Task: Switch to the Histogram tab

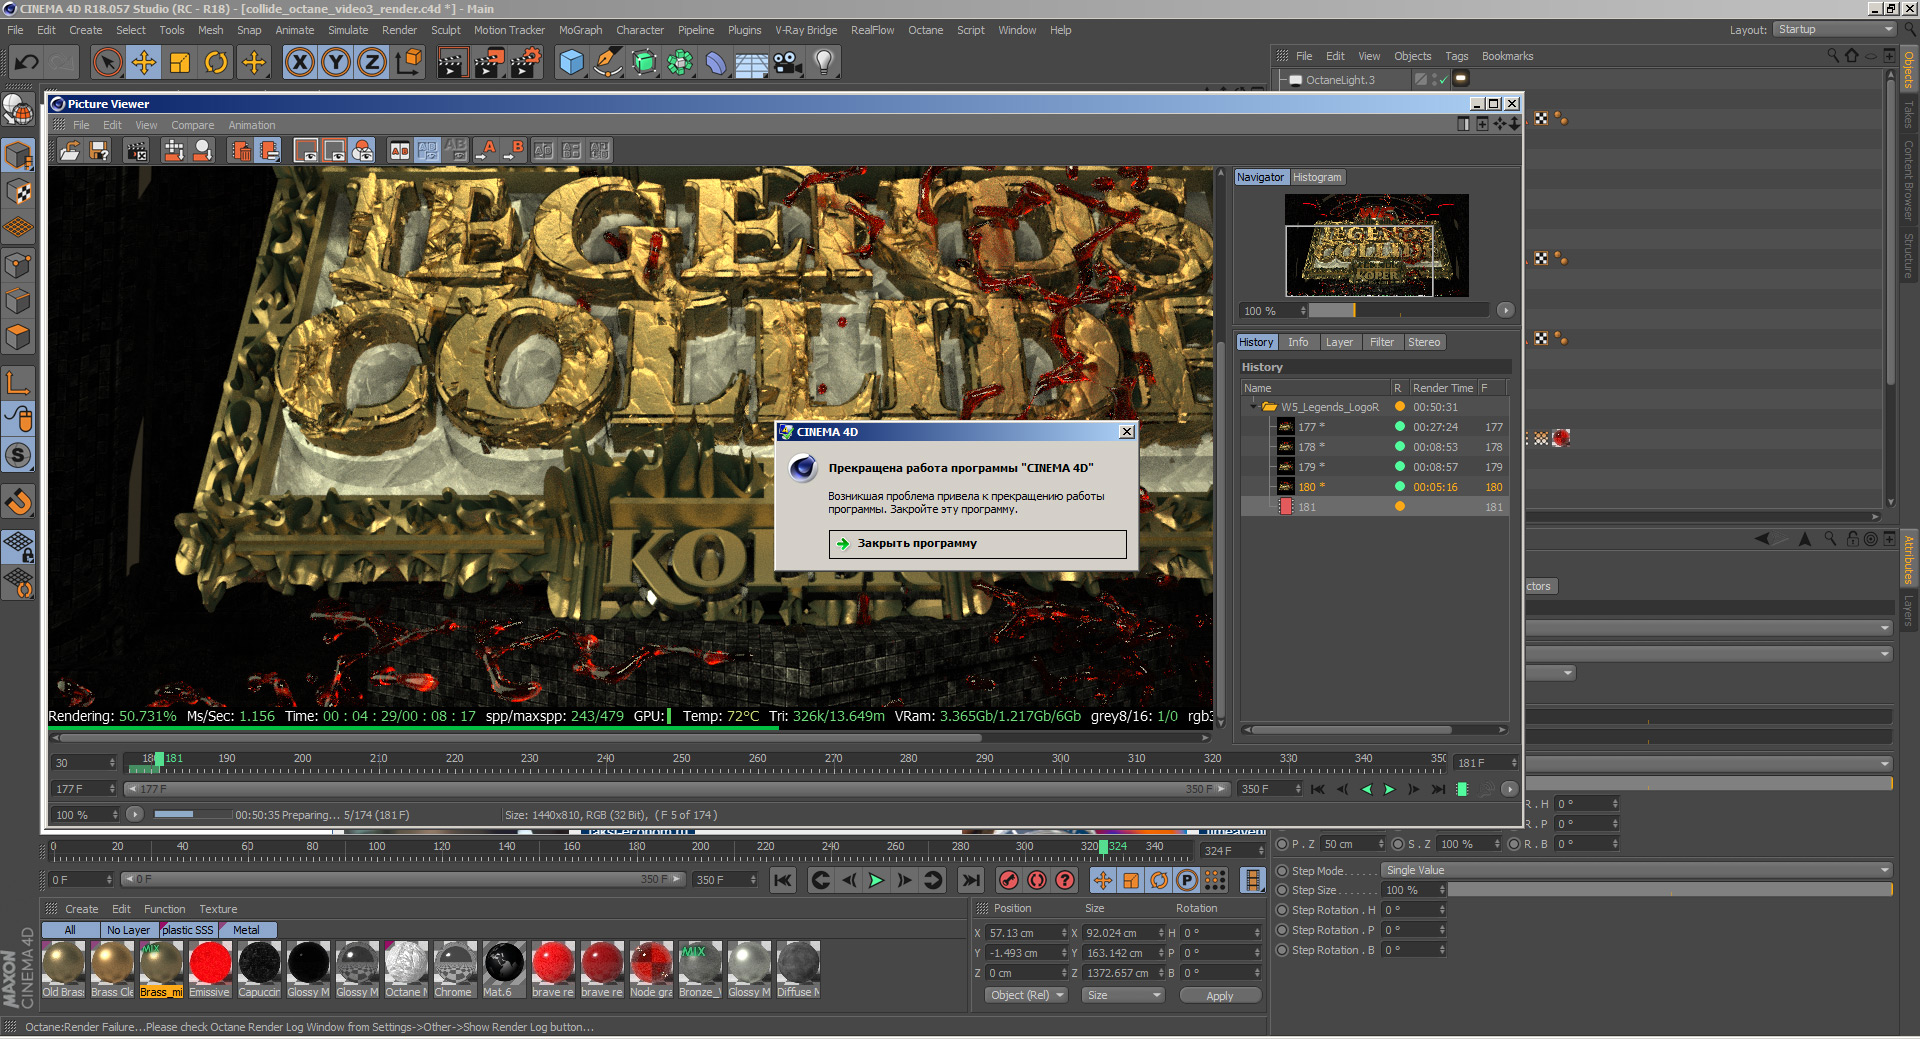Action: pyautogui.click(x=1317, y=177)
